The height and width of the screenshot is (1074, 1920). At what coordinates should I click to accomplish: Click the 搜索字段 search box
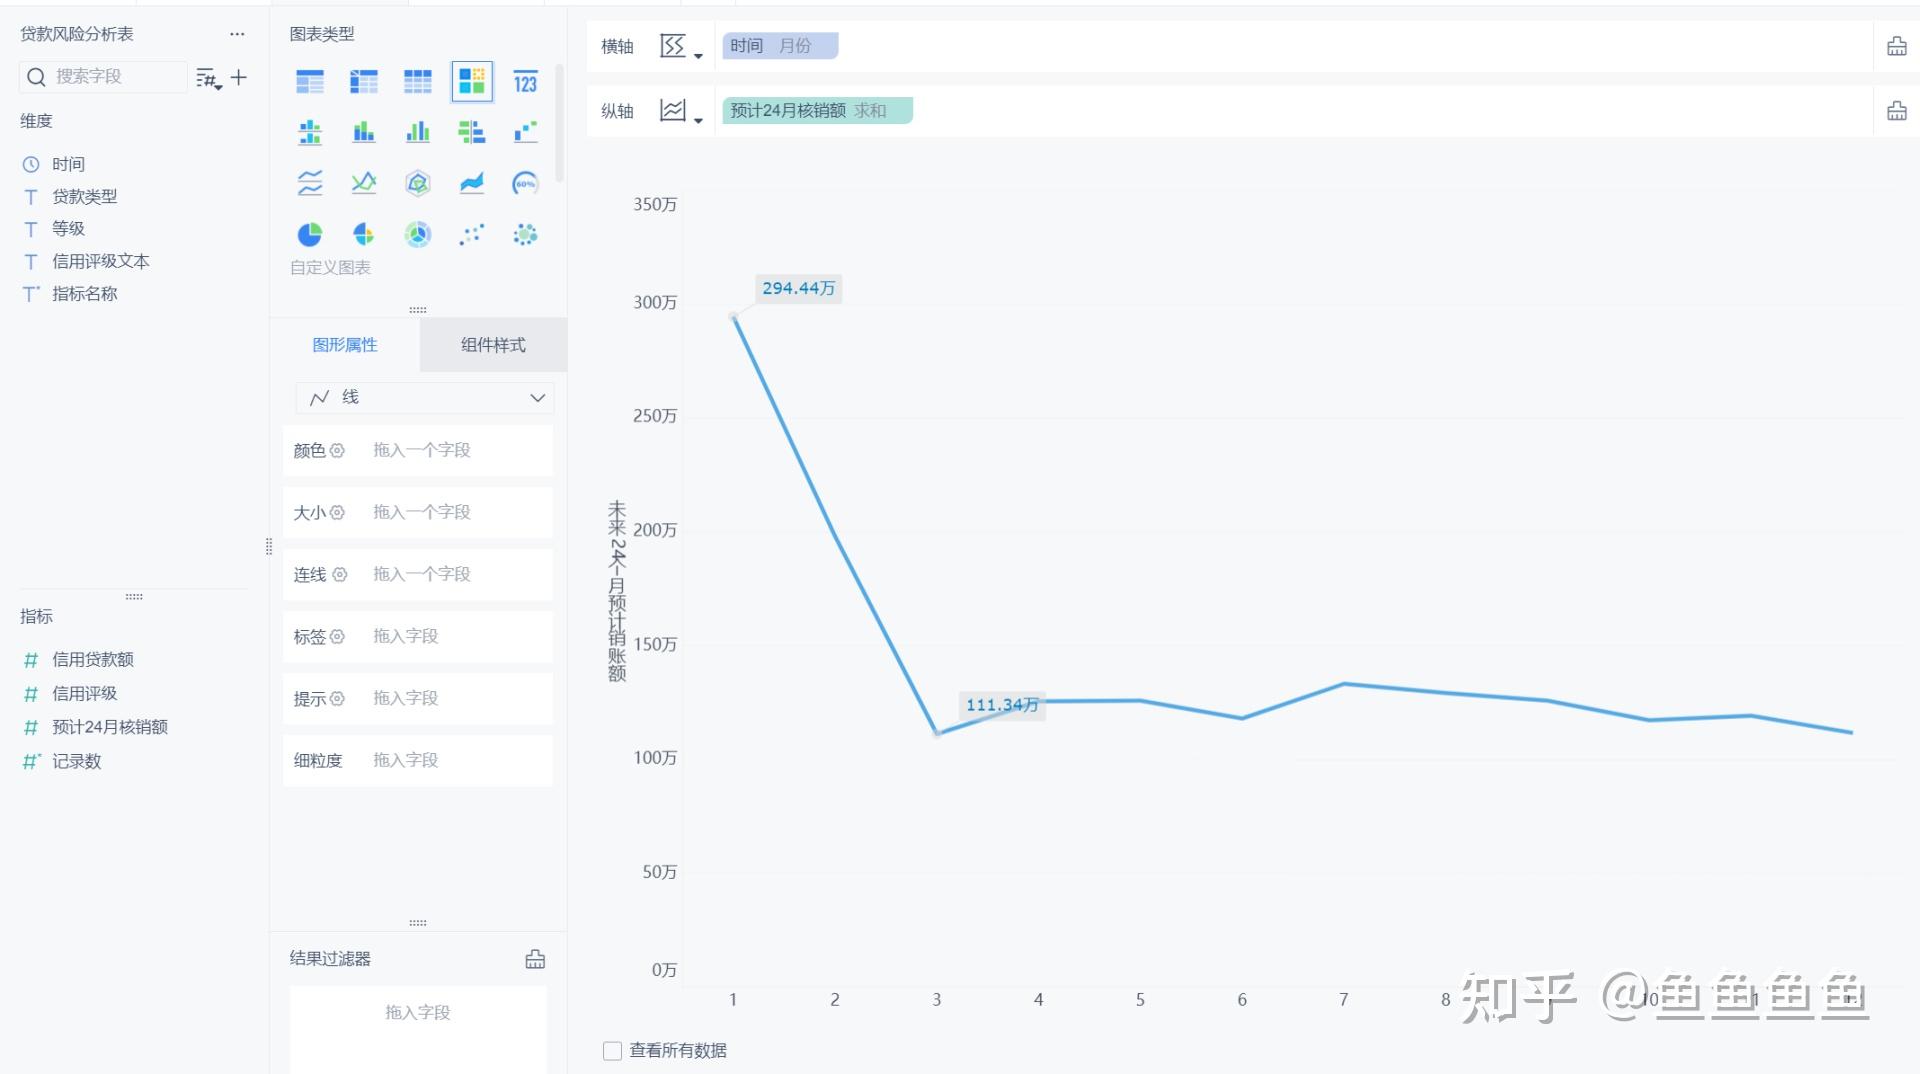(x=103, y=77)
